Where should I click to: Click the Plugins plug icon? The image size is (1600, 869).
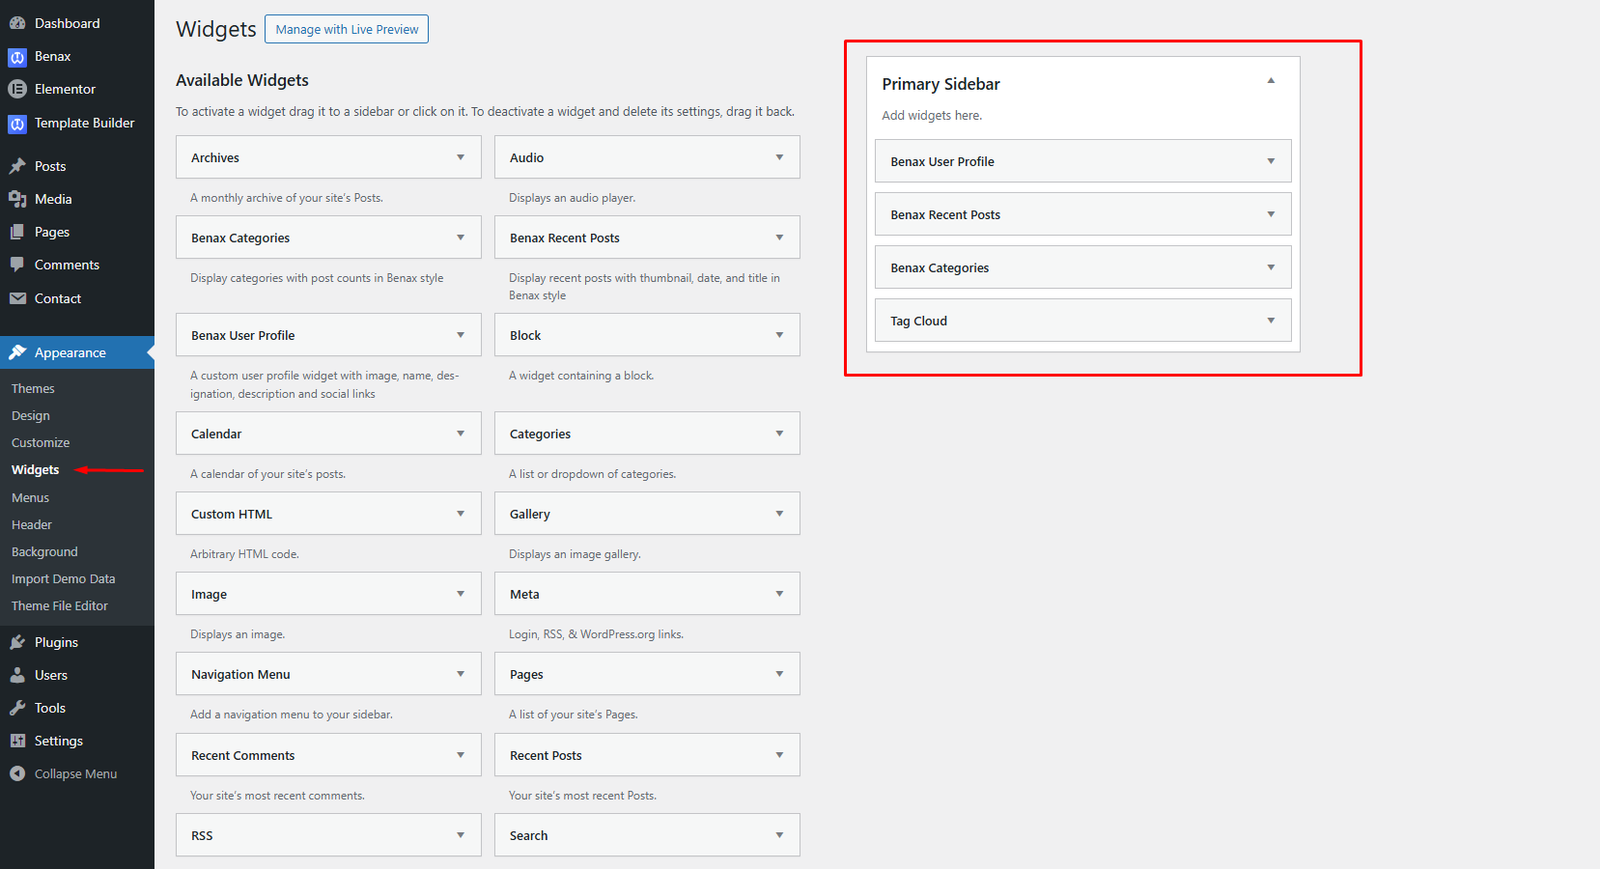[x=17, y=642]
